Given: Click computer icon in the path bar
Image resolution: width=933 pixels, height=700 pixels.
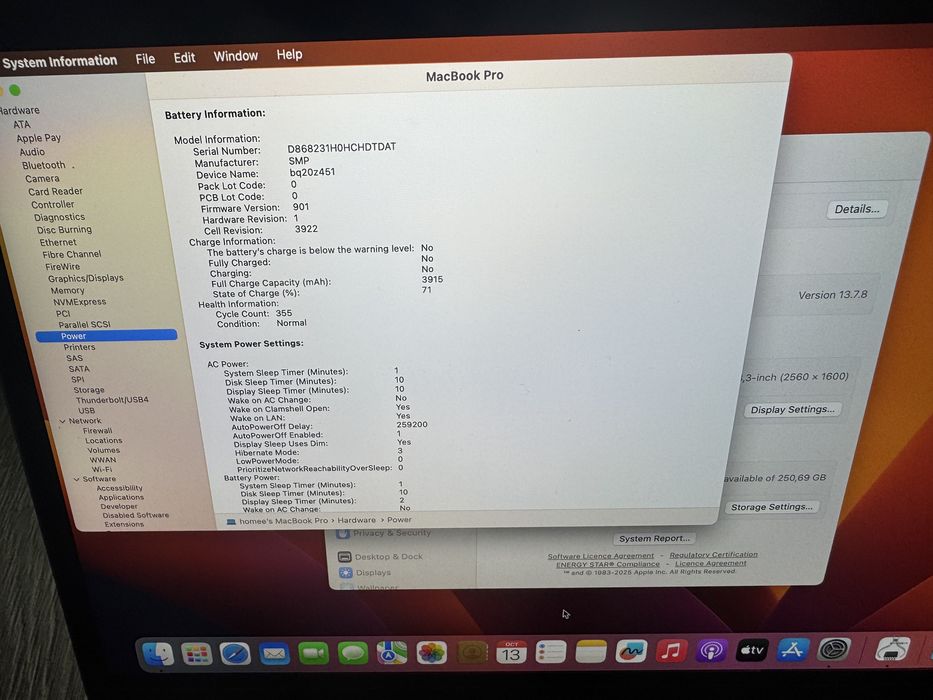Looking at the screenshot, I should (231, 521).
